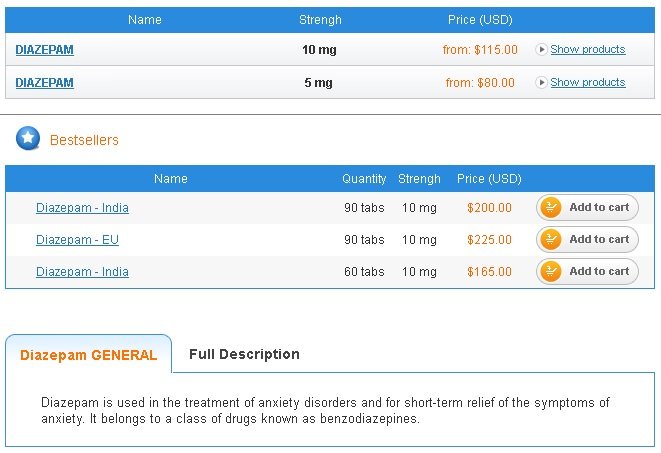Click the Price (USD) header in the top table

coord(481,20)
